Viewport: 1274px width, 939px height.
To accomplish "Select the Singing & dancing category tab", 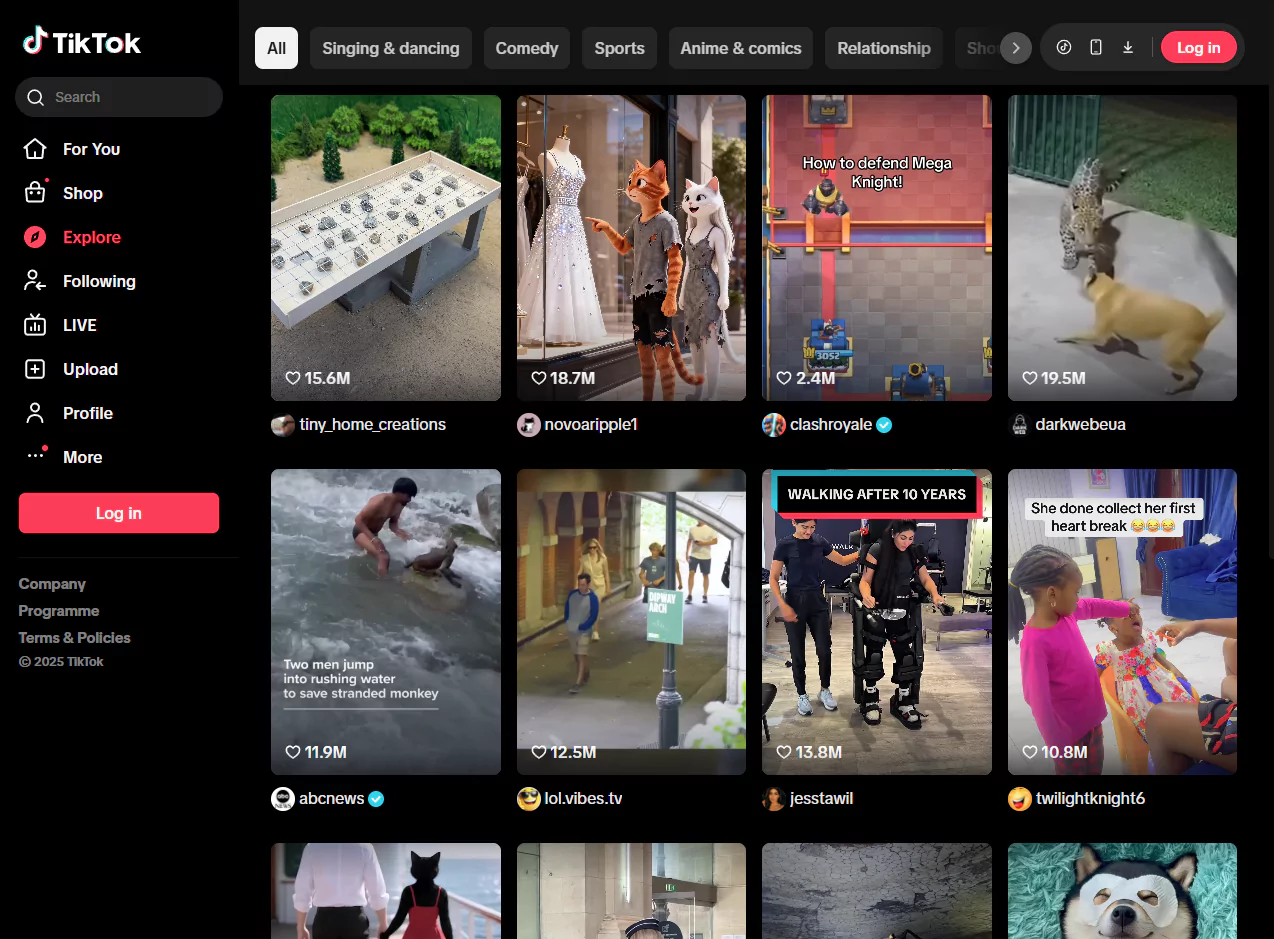I will tap(390, 48).
